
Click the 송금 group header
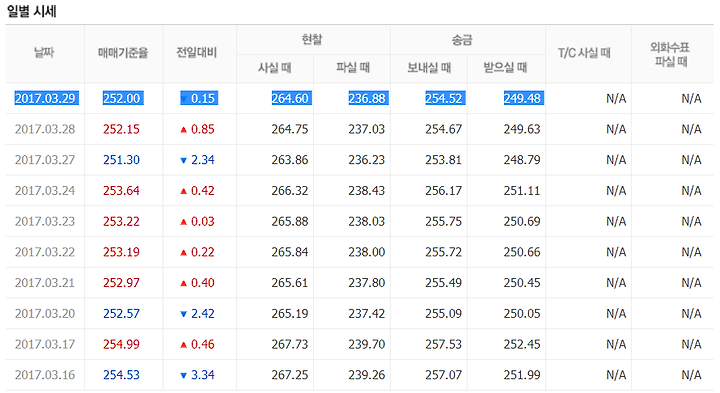click(462, 40)
